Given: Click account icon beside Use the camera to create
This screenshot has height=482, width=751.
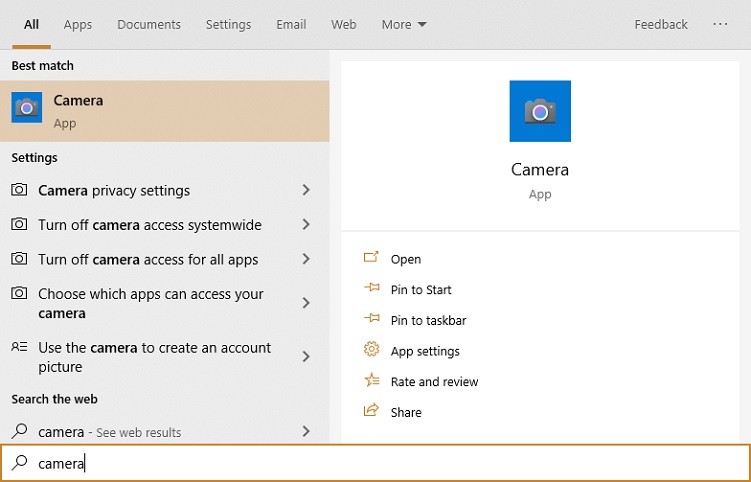Looking at the screenshot, I should point(19,346).
